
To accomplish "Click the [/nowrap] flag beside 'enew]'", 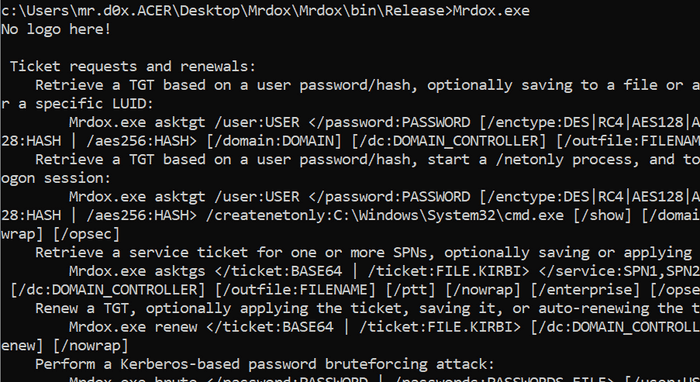I will click(x=90, y=346).
